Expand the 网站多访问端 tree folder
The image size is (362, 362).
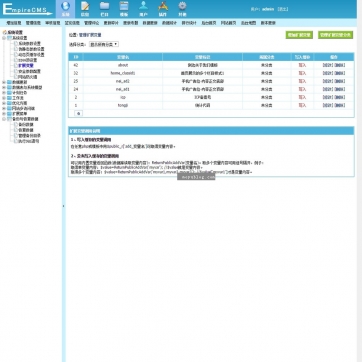(4, 108)
